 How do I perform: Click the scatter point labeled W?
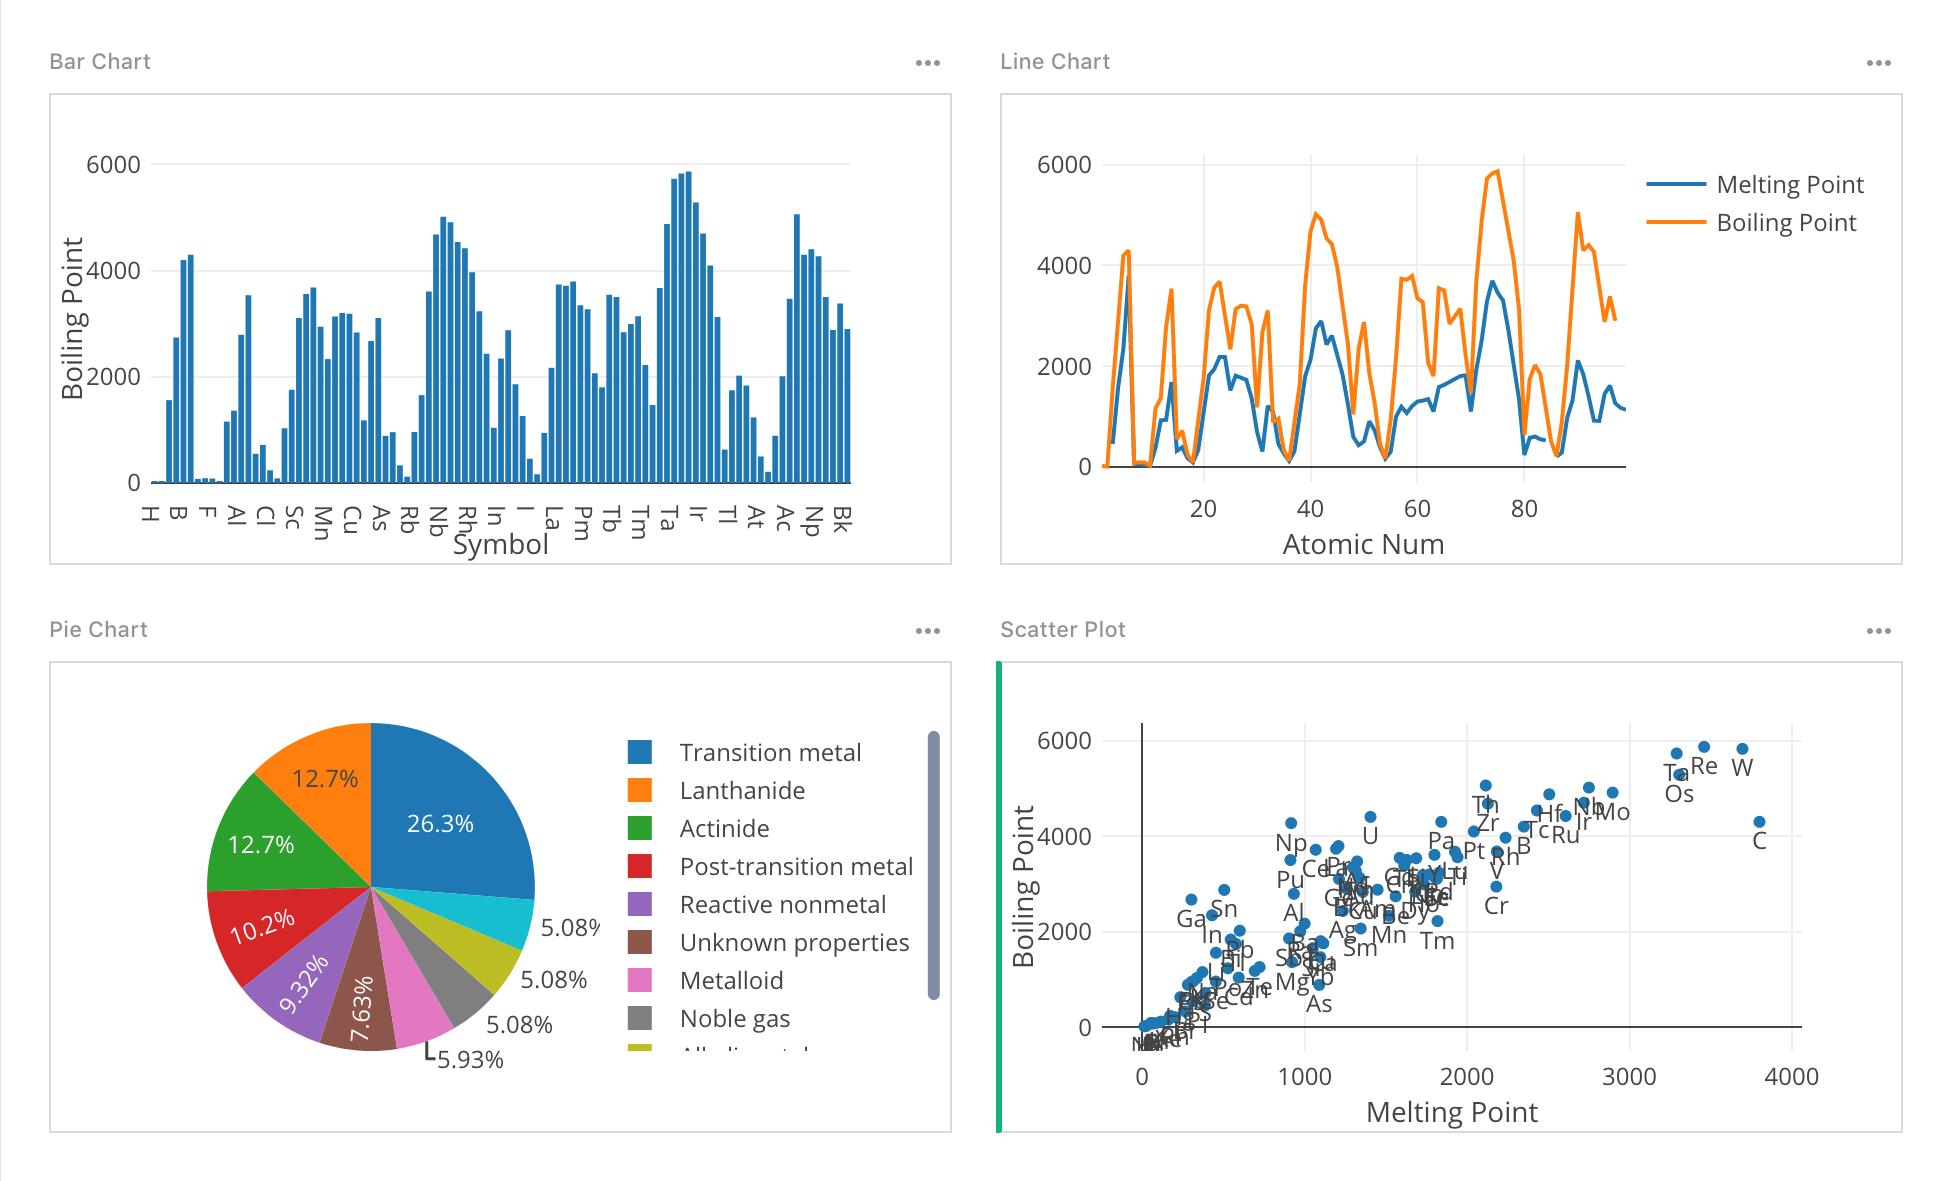[1742, 749]
